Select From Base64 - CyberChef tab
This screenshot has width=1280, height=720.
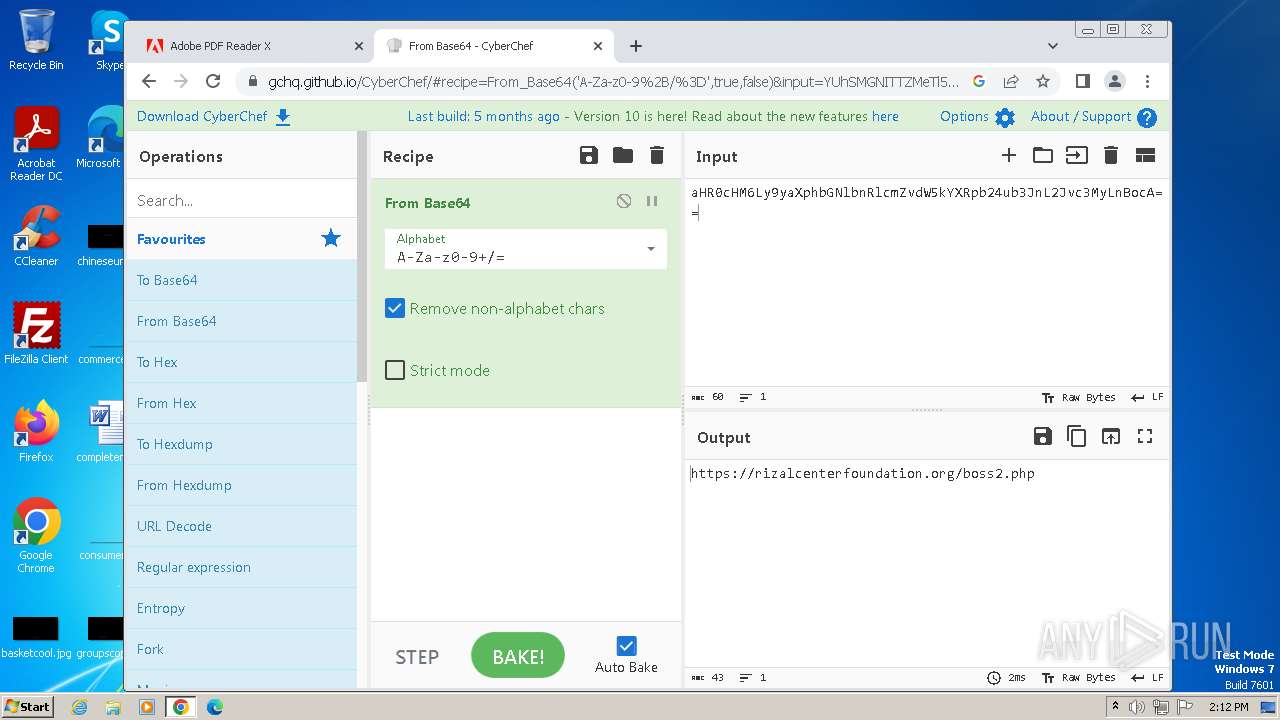coord(494,45)
